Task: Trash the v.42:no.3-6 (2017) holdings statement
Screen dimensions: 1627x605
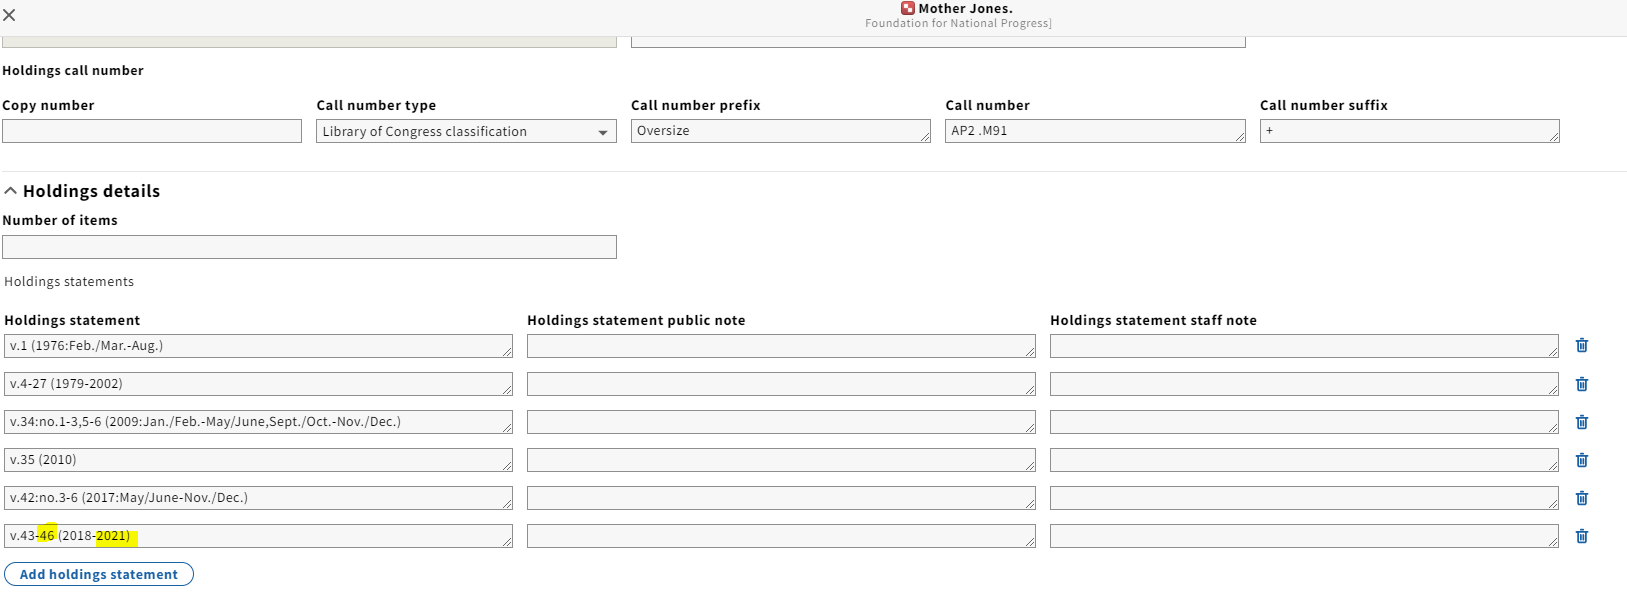Action: pos(1582,498)
